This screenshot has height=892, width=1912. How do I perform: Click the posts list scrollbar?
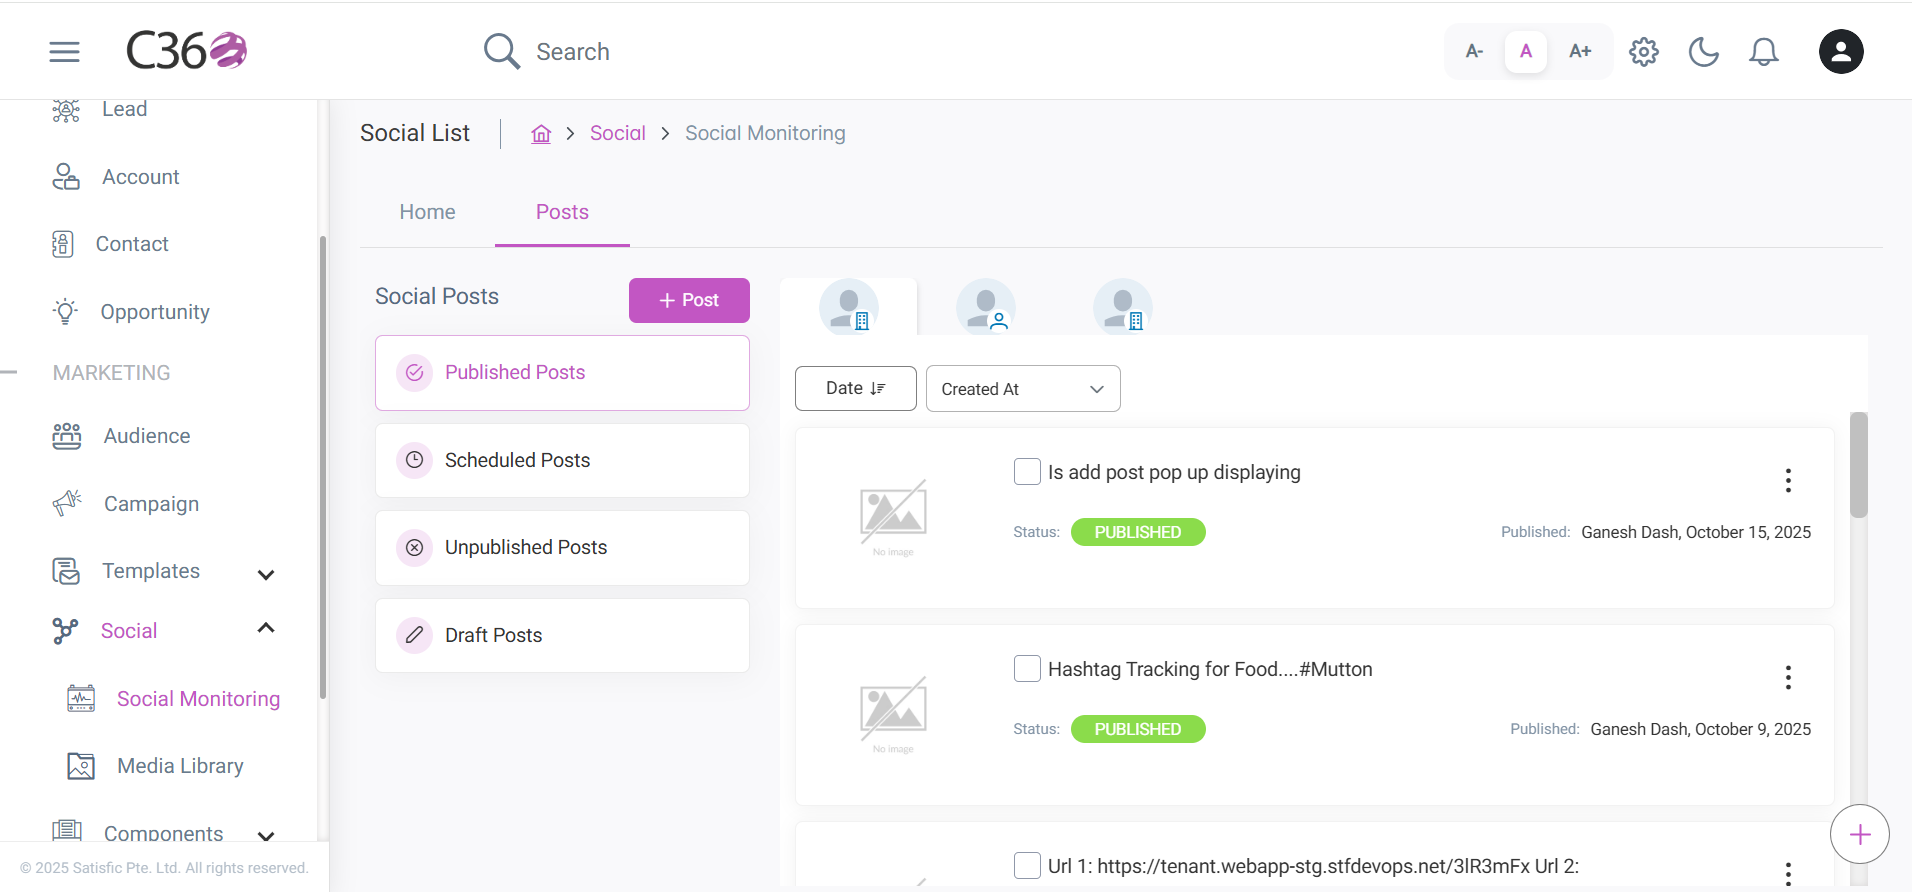point(1859,465)
